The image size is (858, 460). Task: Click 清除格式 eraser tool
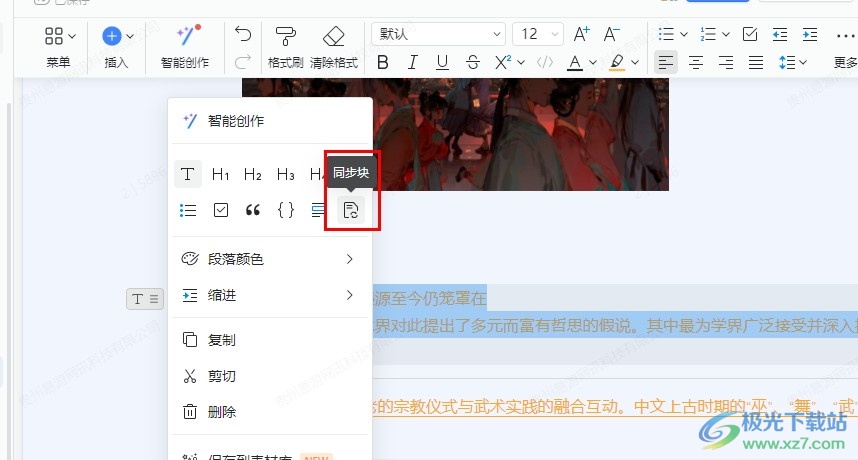click(334, 48)
